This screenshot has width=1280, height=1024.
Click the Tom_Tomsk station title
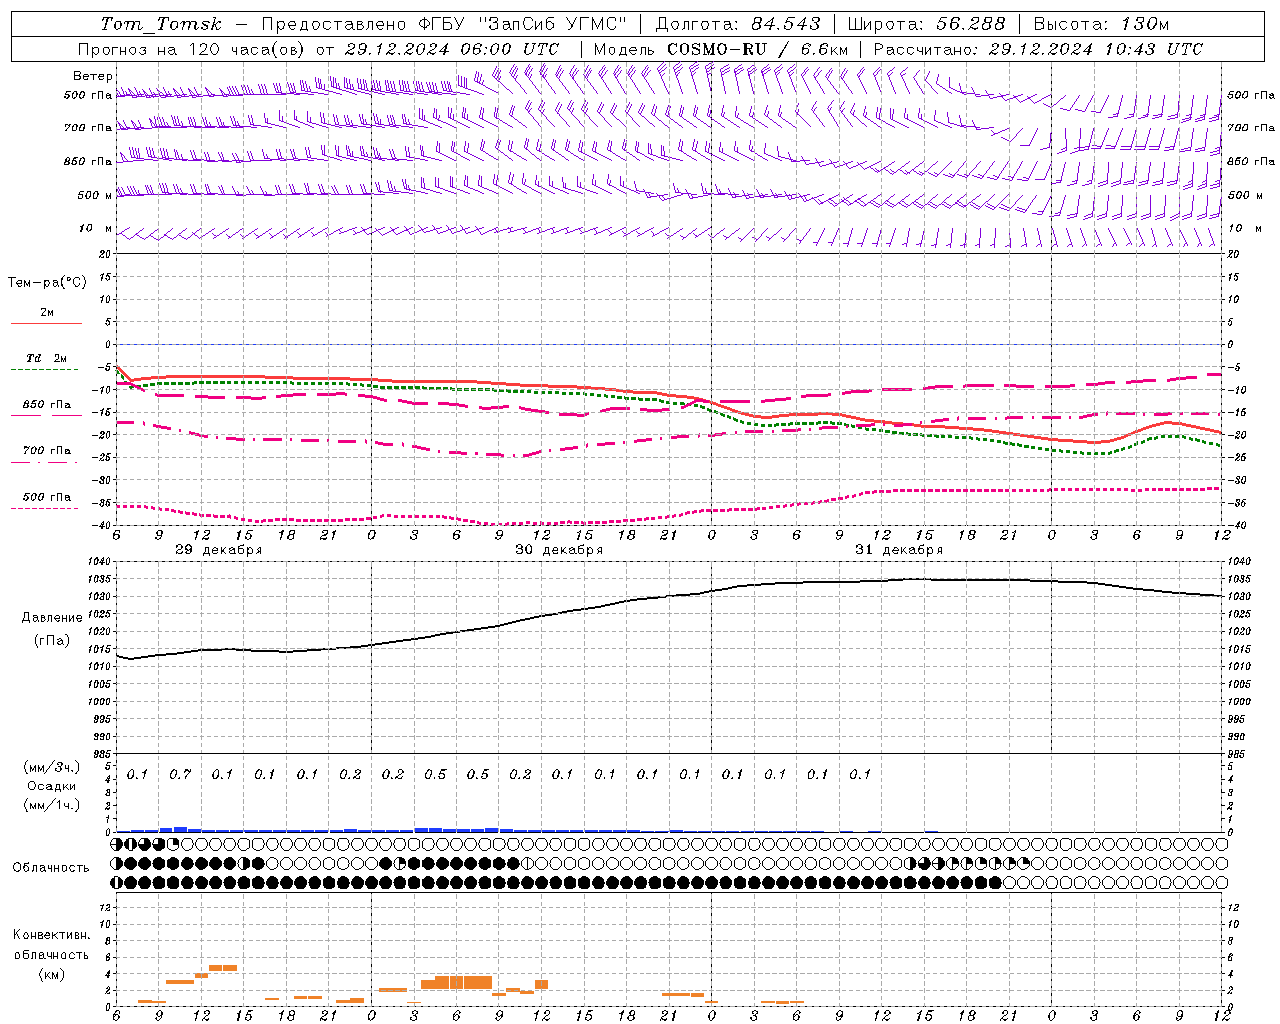[x=161, y=24]
